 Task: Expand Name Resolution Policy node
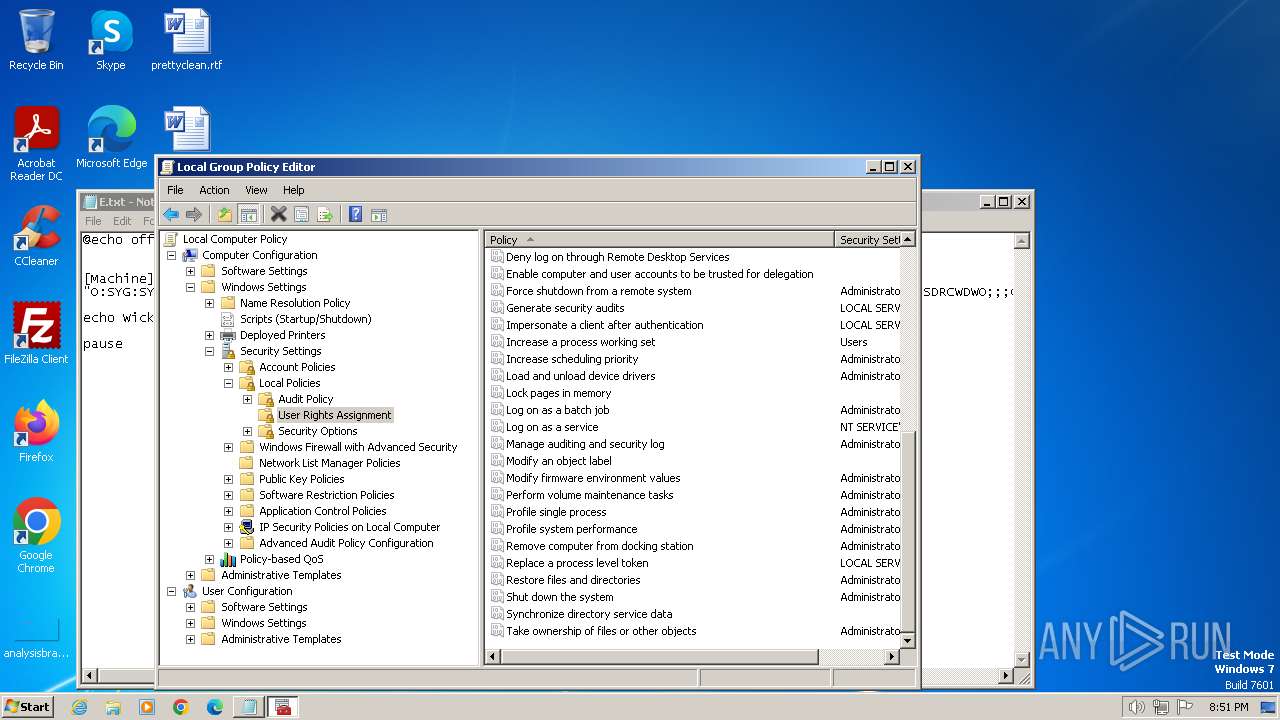click(209, 303)
